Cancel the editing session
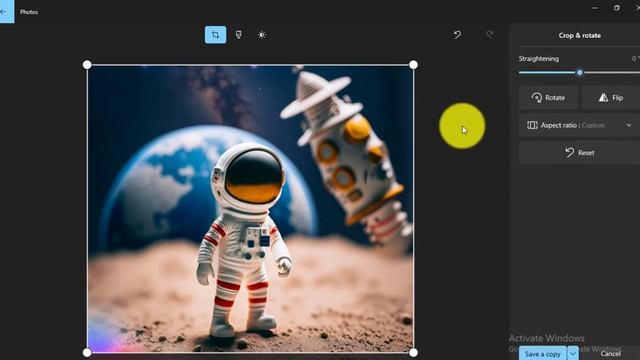640x360 pixels. click(611, 353)
